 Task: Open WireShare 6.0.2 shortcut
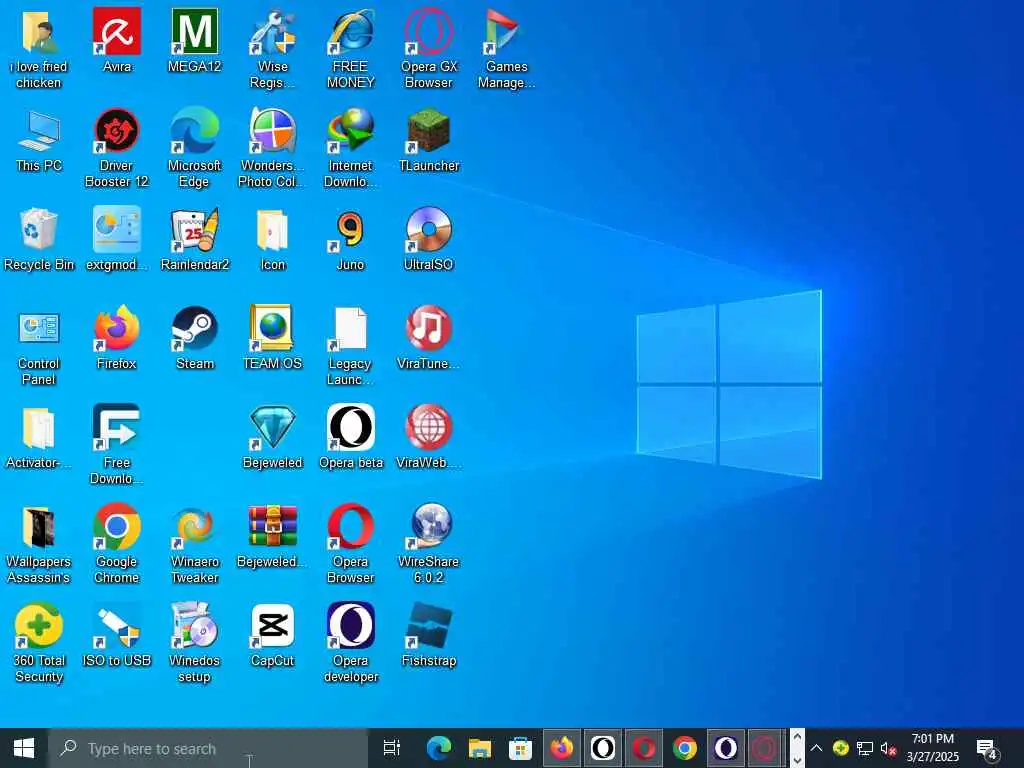(428, 544)
